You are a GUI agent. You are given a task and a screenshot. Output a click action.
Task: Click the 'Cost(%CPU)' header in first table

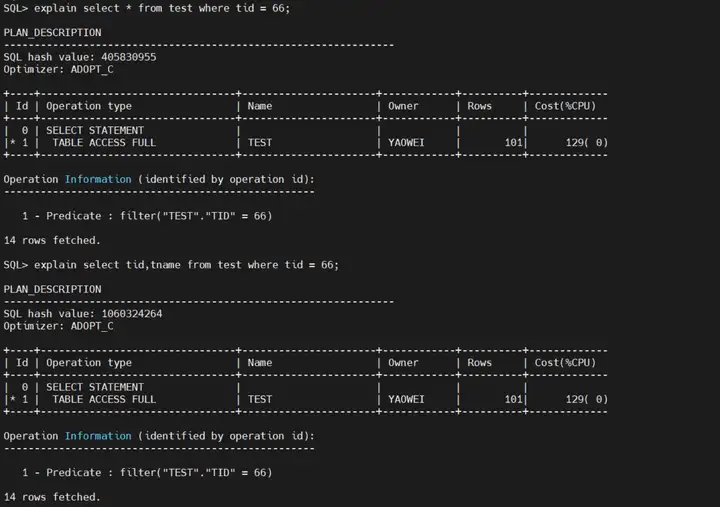pos(565,106)
